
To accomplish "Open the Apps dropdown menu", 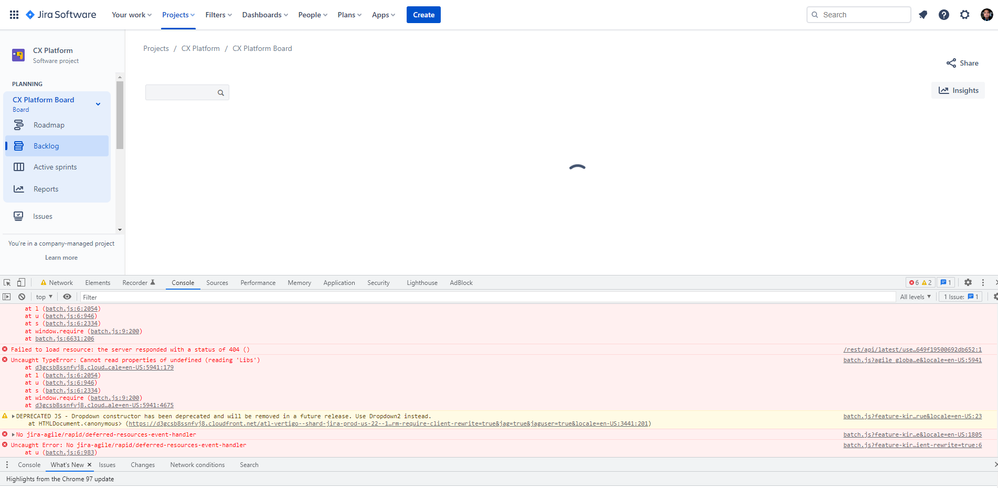I will 383,15.
